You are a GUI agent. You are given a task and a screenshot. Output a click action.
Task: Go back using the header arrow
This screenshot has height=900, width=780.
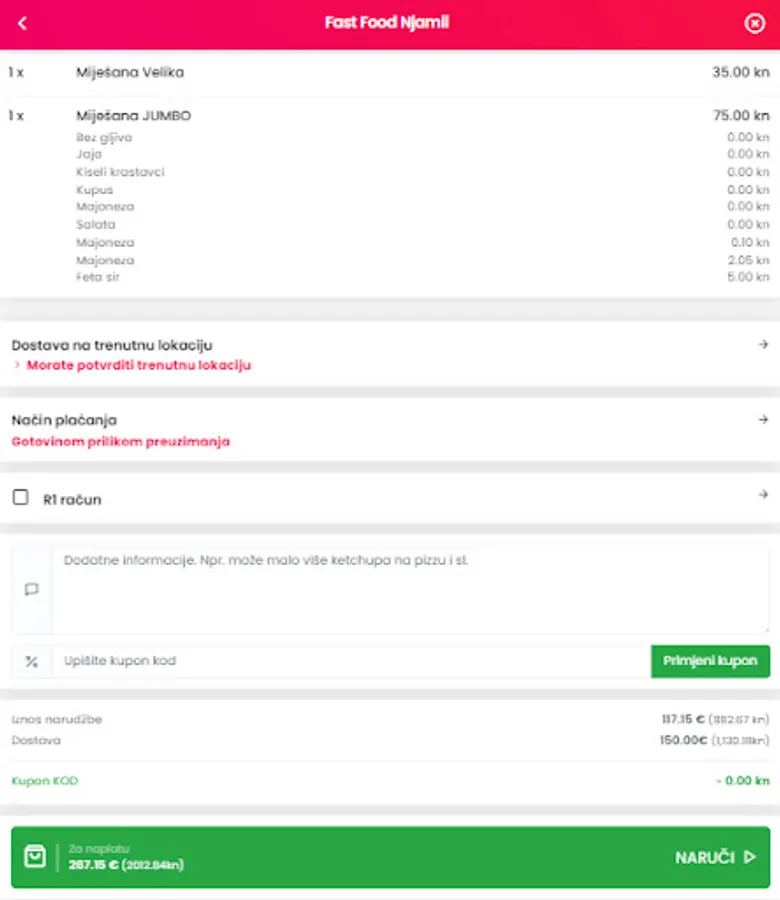23,23
